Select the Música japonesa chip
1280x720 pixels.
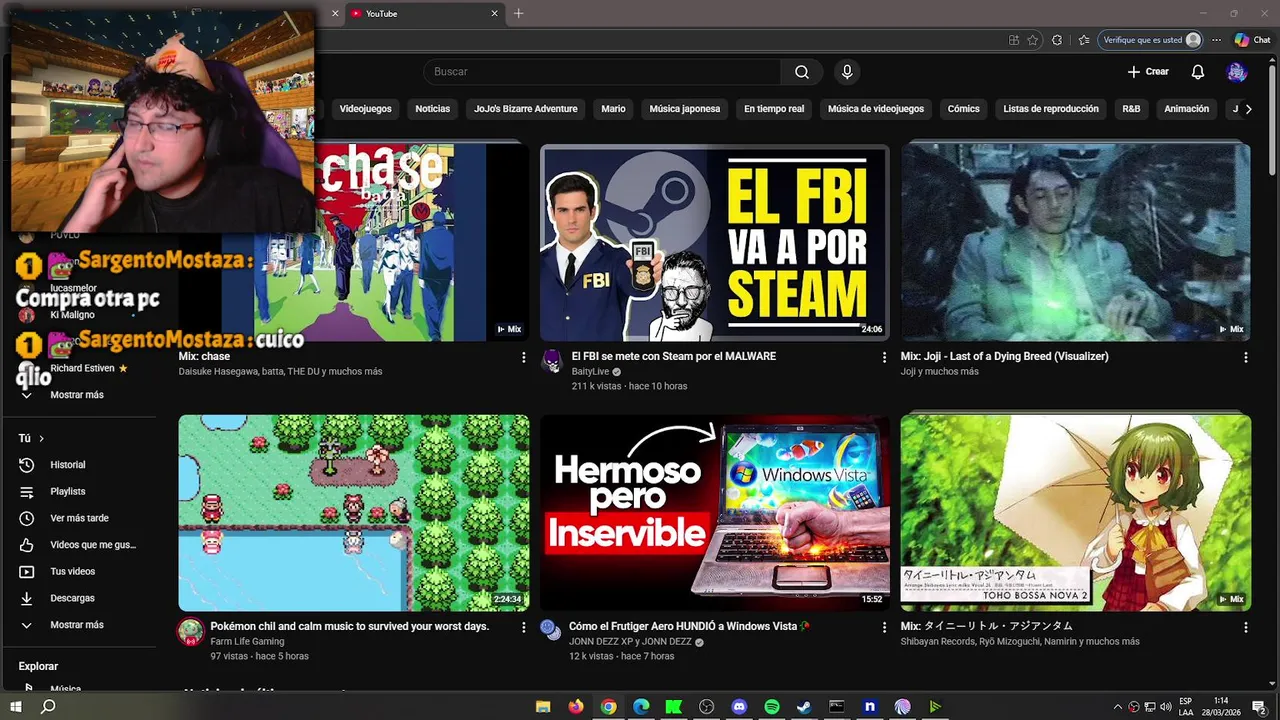tap(685, 109)
